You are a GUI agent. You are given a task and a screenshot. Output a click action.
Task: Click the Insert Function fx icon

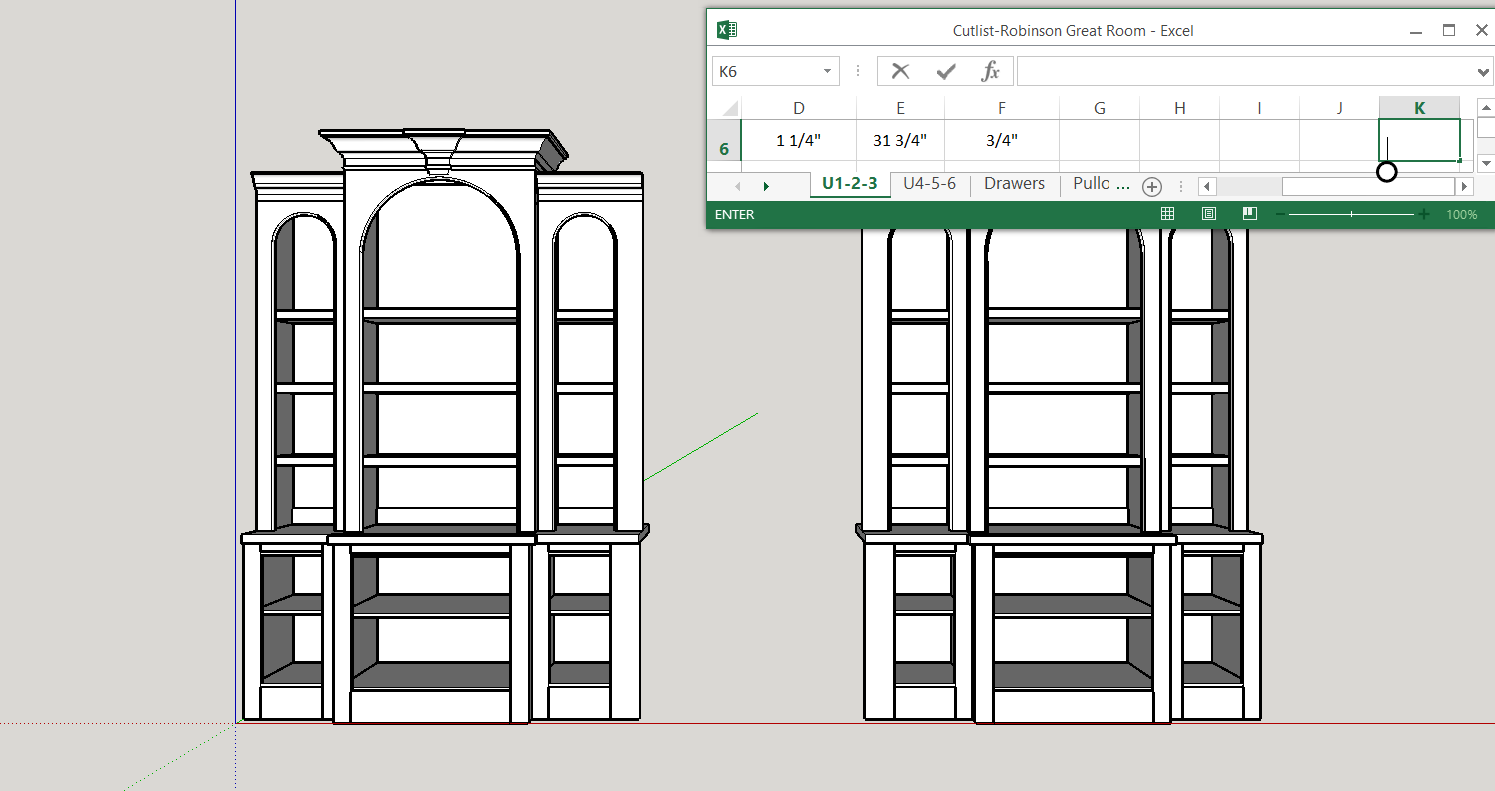tap(990, 71)
